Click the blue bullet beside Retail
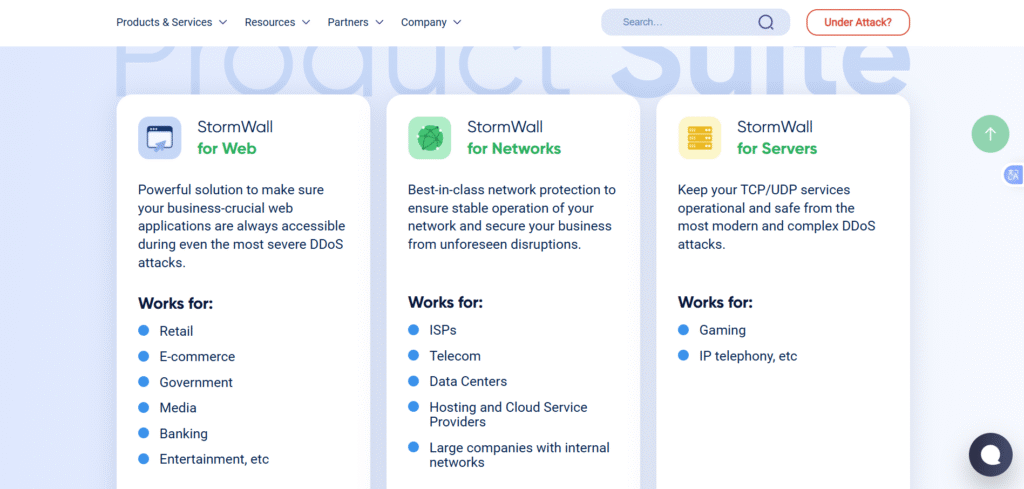Image resolution: width=1024 pixels, height=489 pixels. click(143, 331)
